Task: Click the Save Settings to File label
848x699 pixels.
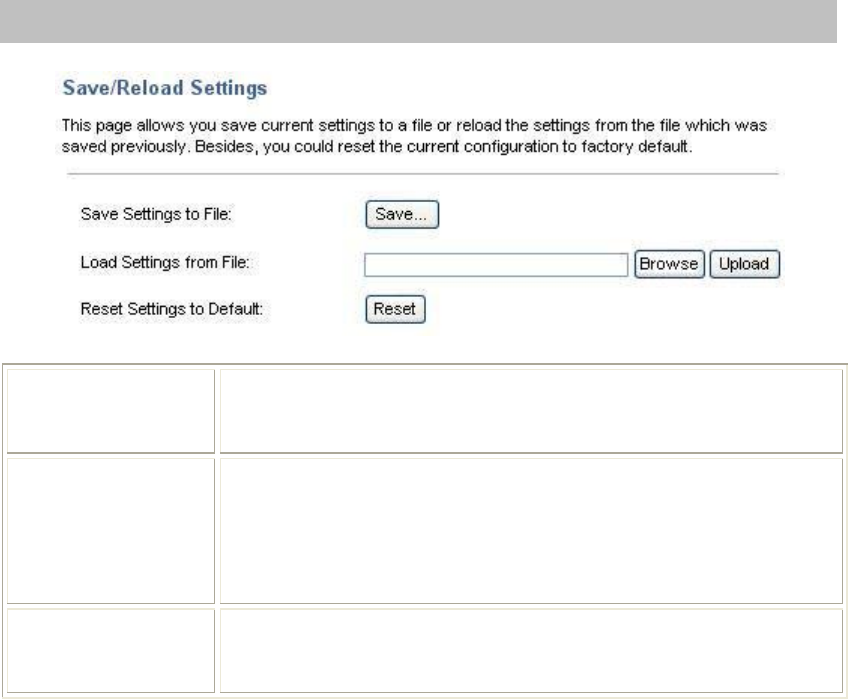Action: pyautogui.click(x=156, y=214)
